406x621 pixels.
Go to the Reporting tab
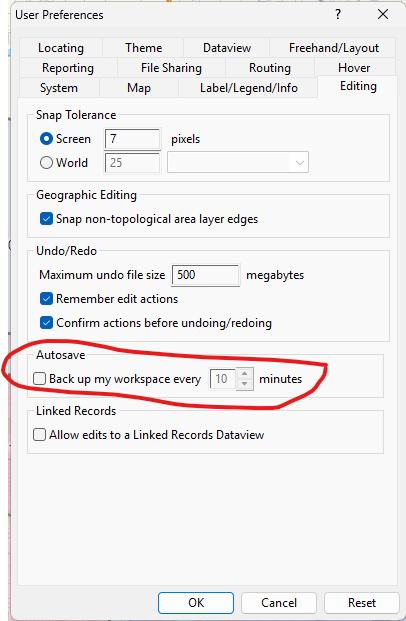[68, 68]
